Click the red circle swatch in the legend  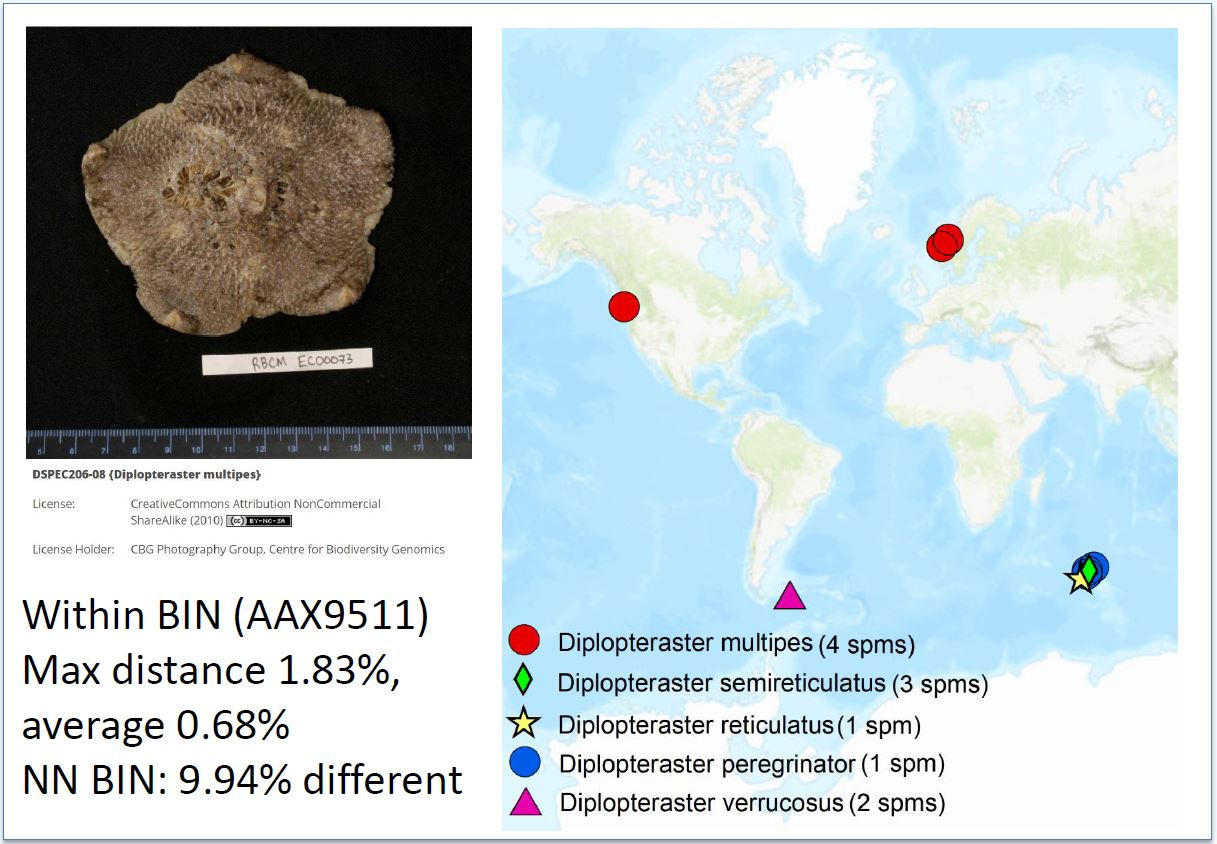coord(525,642)
